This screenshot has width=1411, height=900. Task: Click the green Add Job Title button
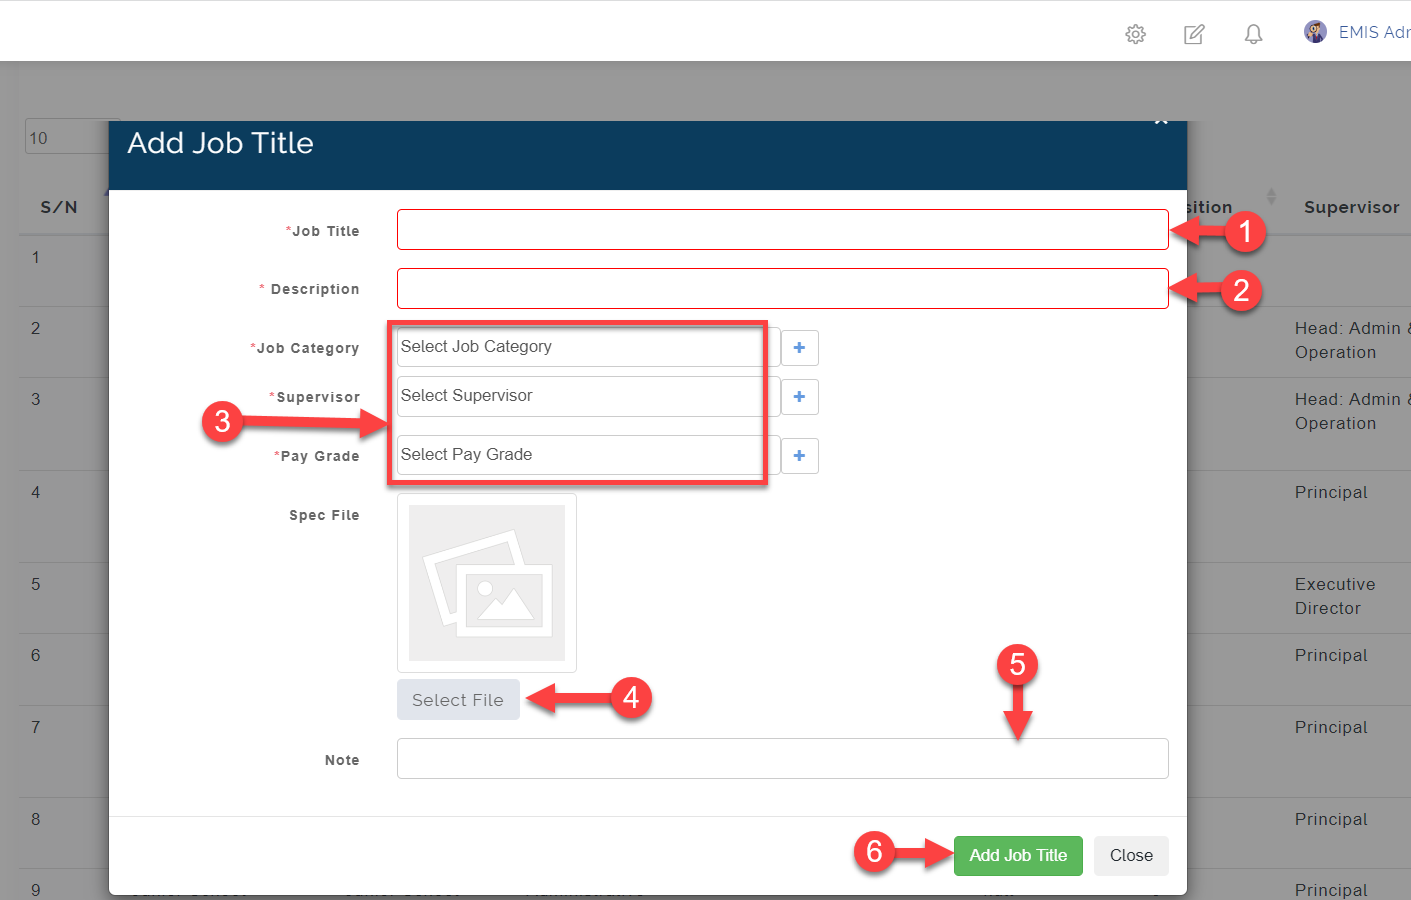1018,856
